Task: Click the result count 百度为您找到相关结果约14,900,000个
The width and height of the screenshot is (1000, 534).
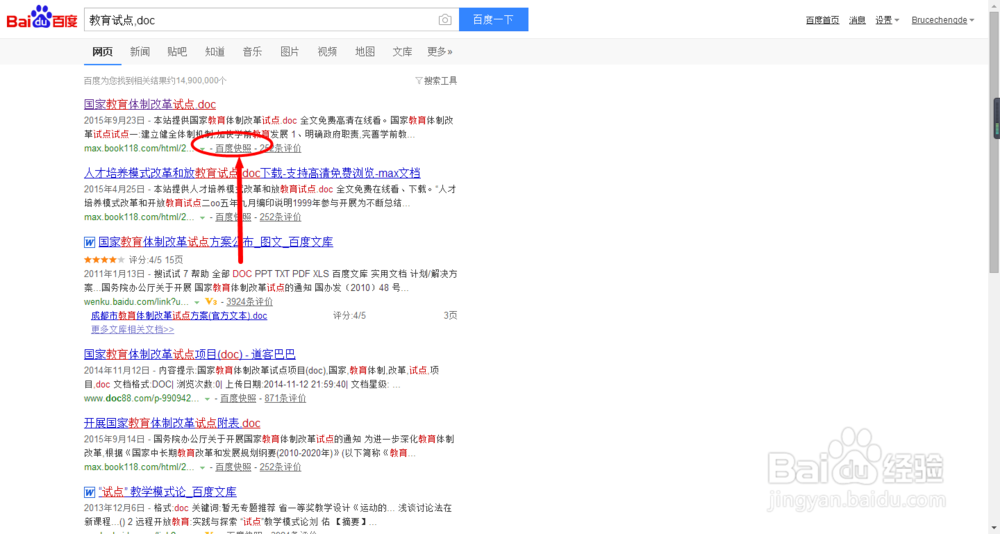Action: pos(155,81)
